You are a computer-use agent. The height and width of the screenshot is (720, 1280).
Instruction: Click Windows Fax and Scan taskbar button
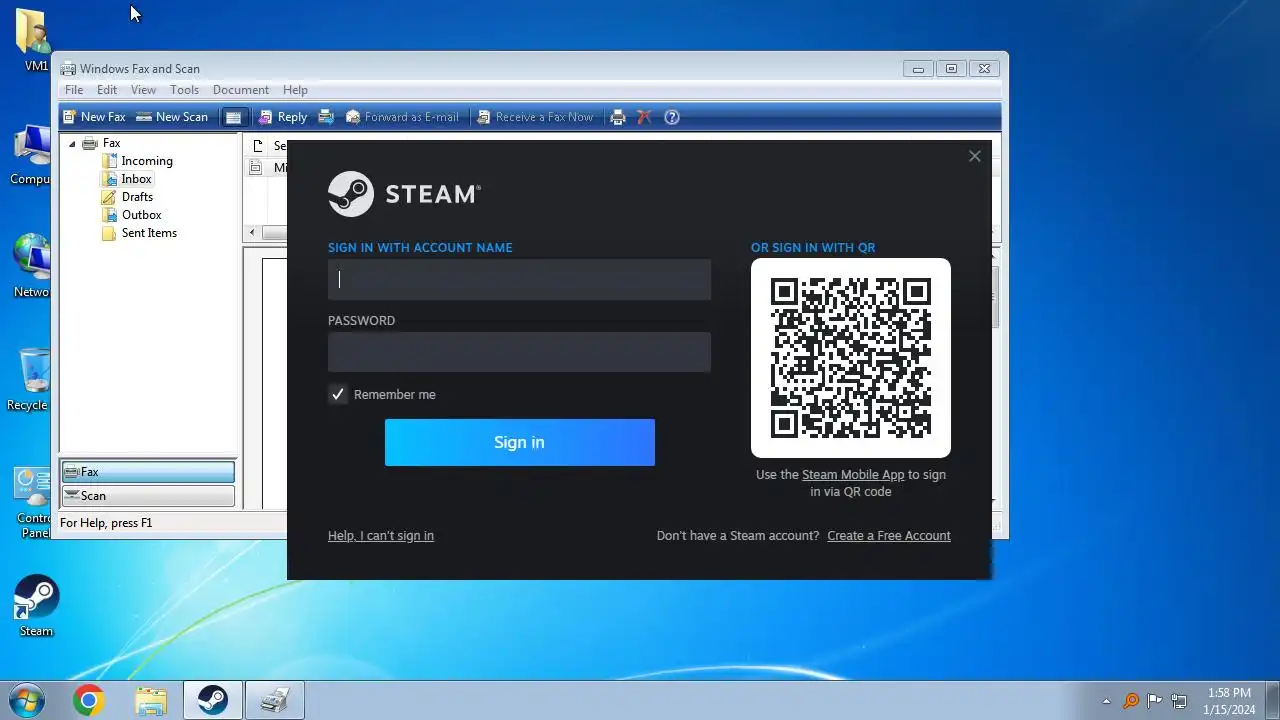[274, 701]
